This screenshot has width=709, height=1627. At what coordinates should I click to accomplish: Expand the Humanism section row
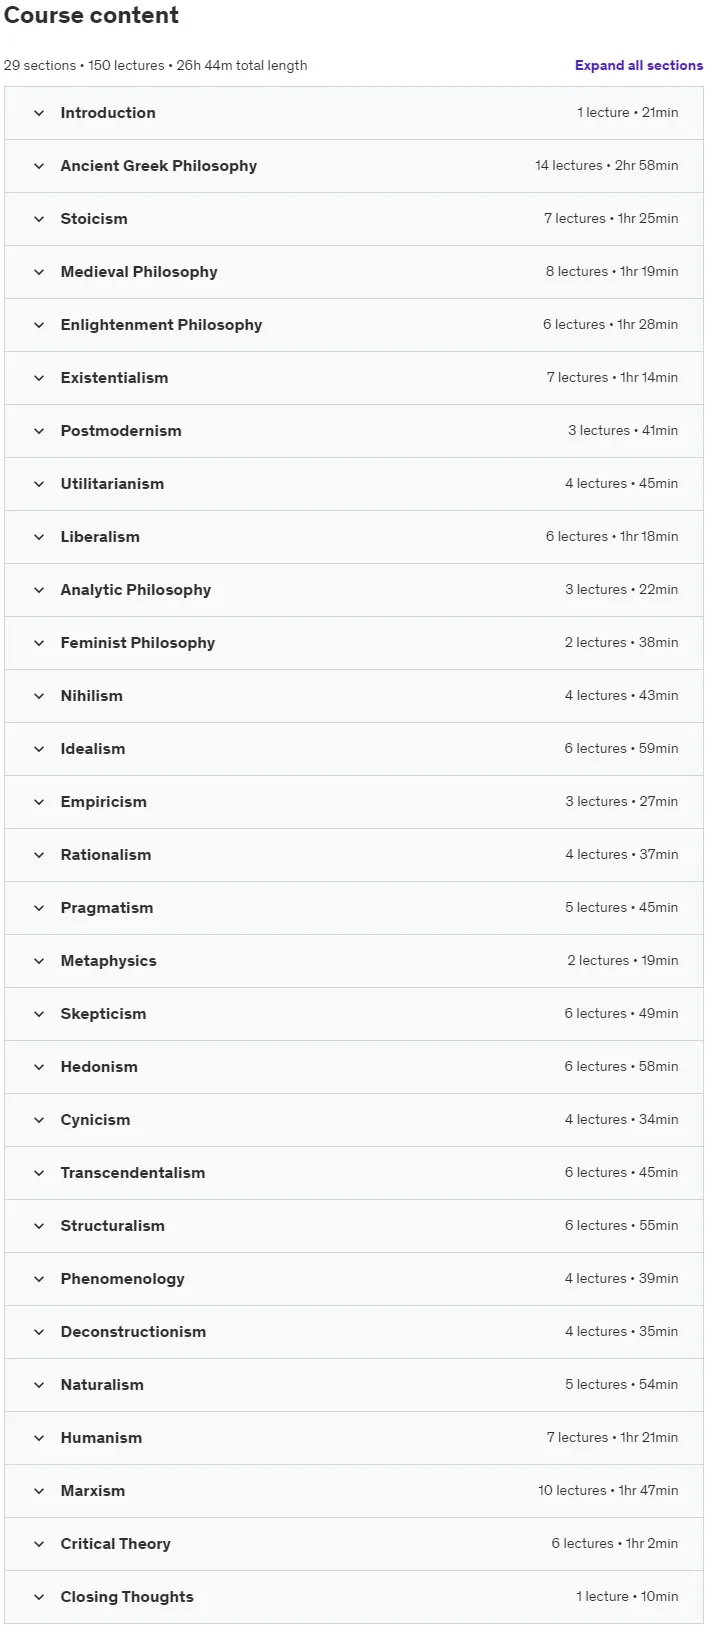click(x=354, y=1438)
